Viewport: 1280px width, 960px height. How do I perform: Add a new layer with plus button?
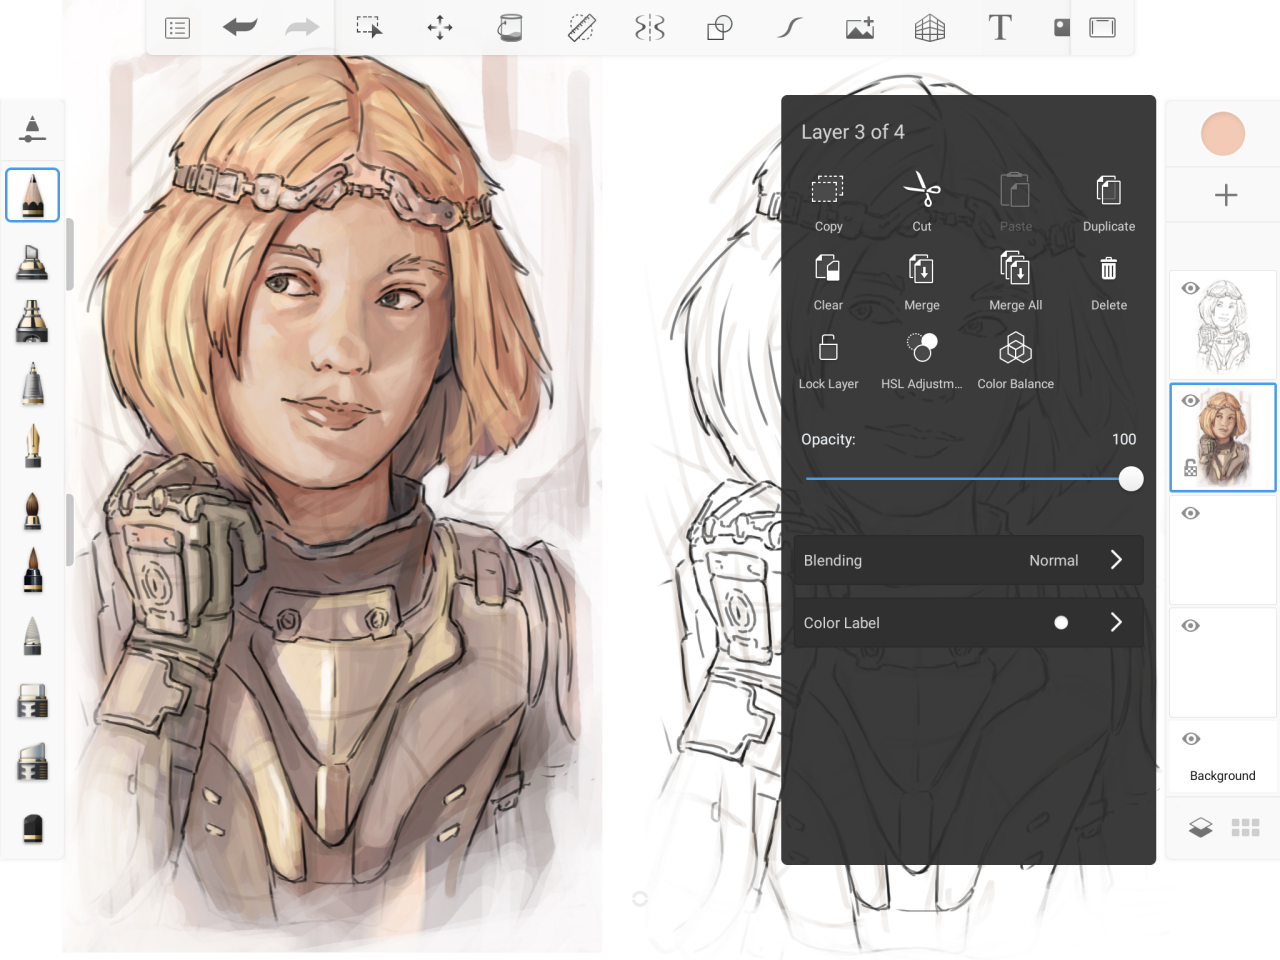[1225, 195]
